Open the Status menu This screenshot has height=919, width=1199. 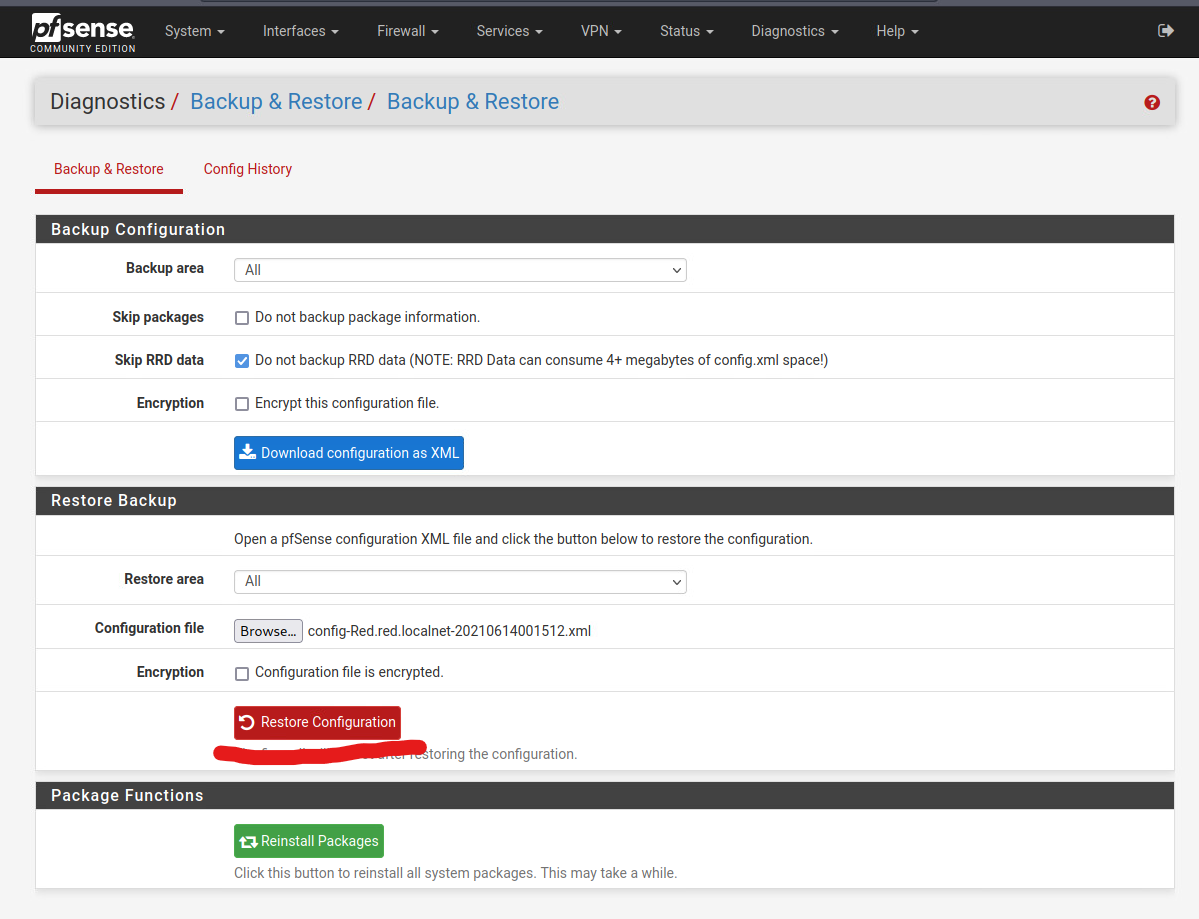point(687,31)
